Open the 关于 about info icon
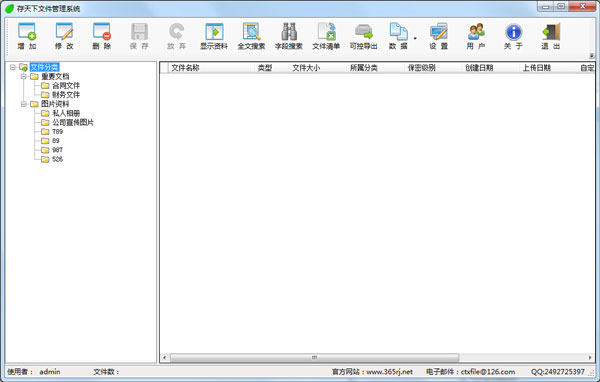This screenshot has width=600, height=382. [513, 32]
